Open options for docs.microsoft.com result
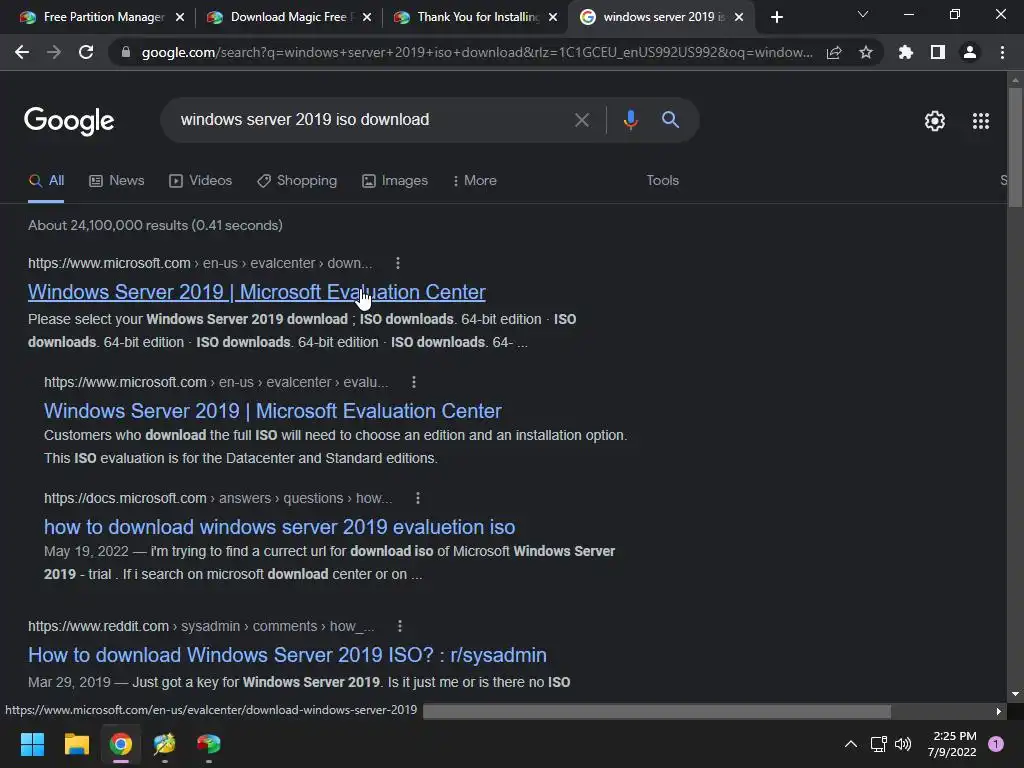The width and height of the screenshot is (1024, 768). coord(418,498)
